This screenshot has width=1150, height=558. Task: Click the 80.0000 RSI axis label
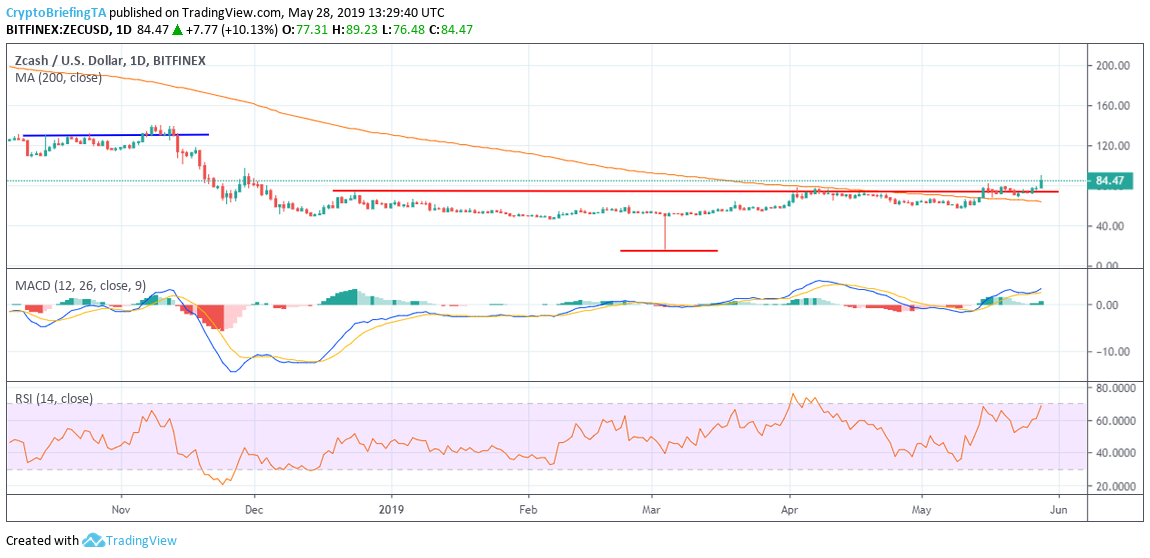[1116, 387]
